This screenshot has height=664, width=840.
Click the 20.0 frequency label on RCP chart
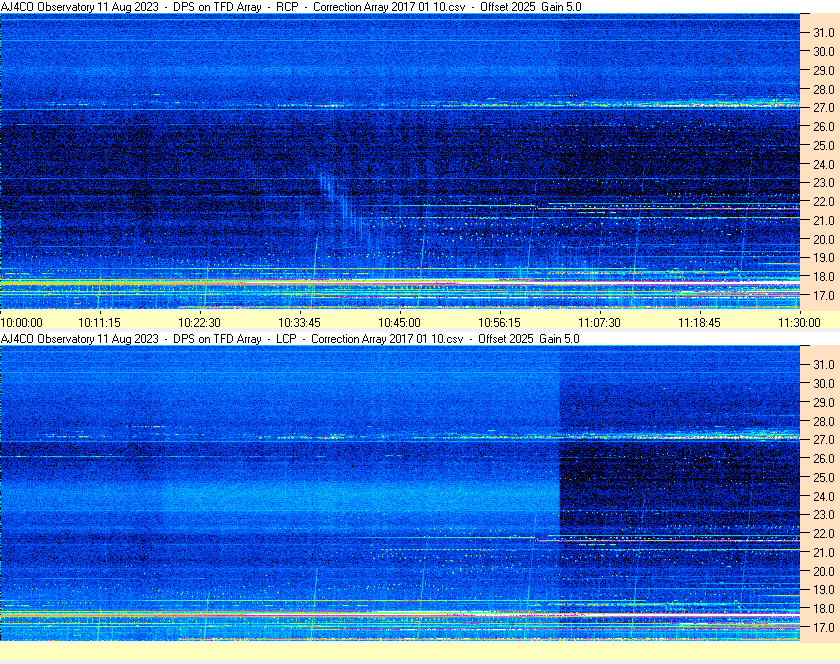point(824,239)
